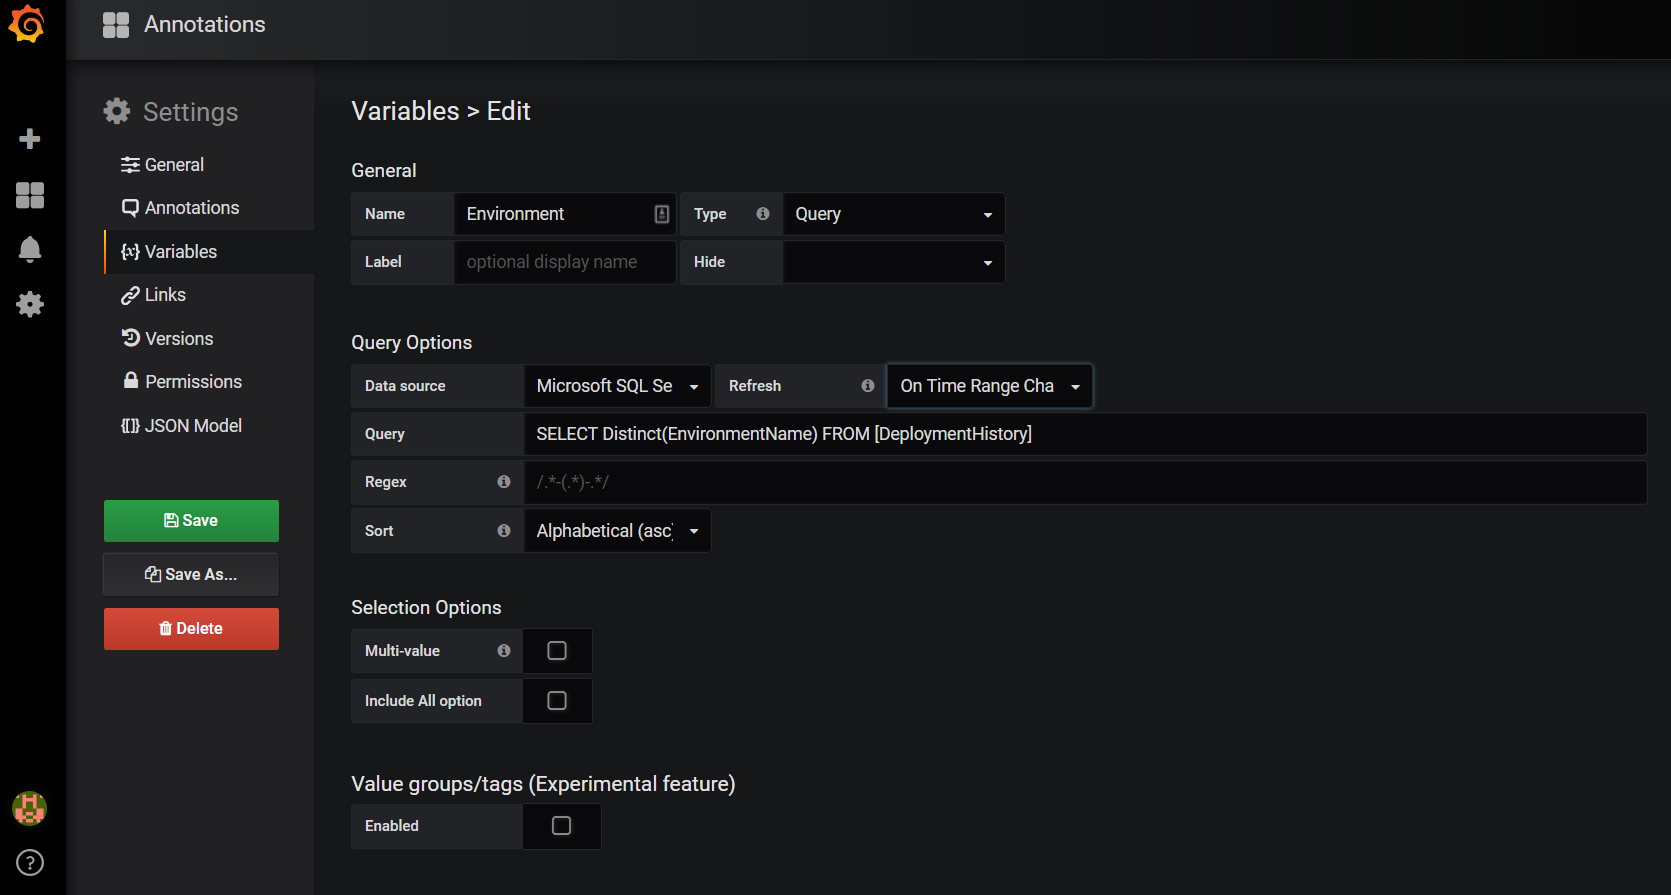This screenshot has height=895, width=1671.
Task: Go to the Annotations settings section
Action: click(191, 208)
